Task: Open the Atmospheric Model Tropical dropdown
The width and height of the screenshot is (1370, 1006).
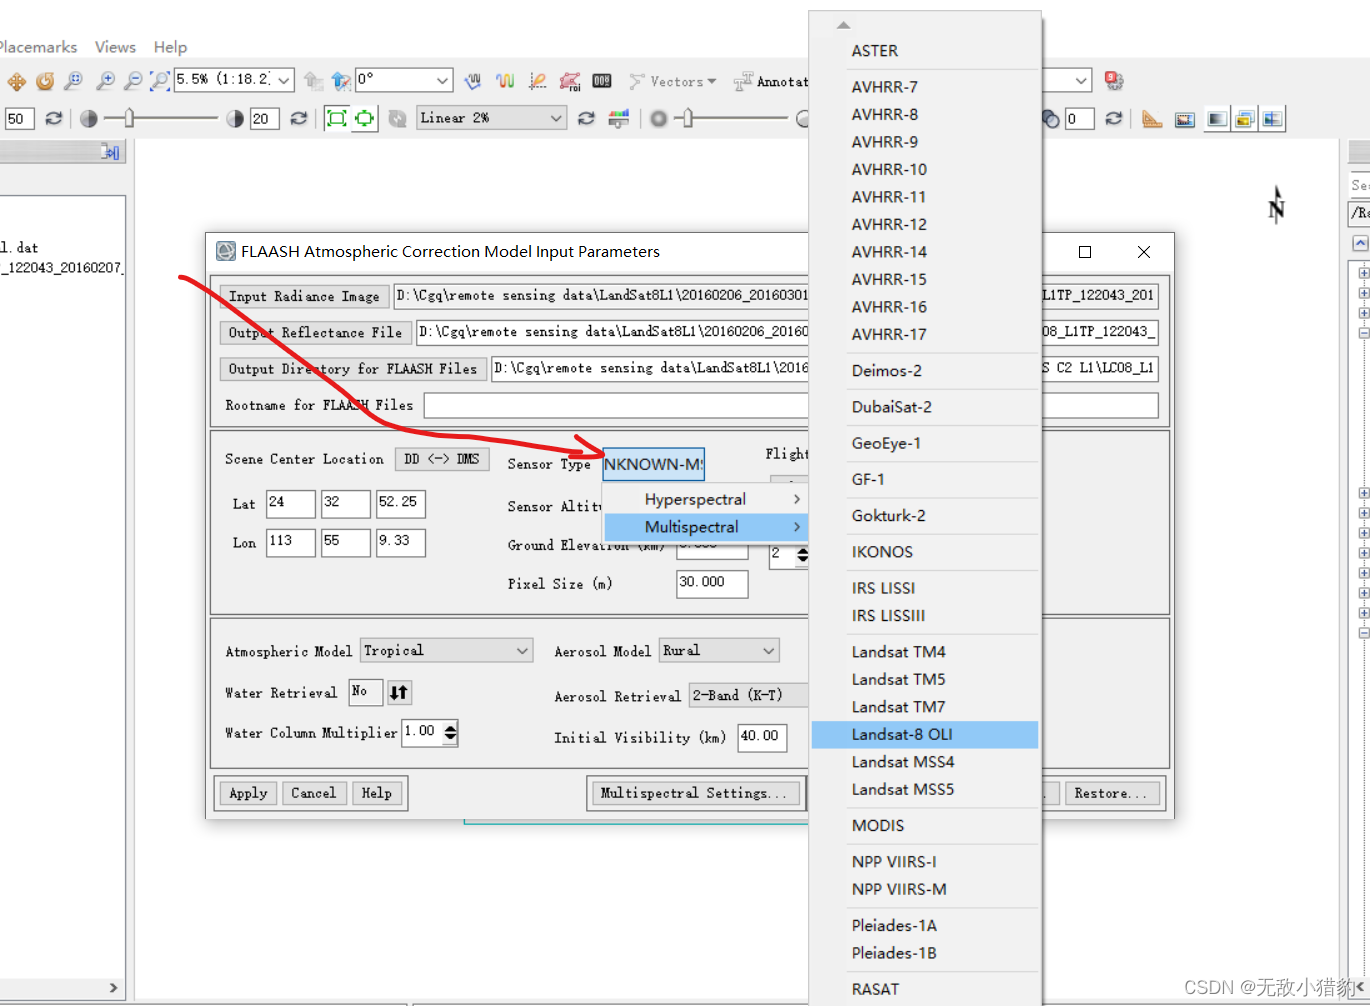Action: (x=446, y=651)
